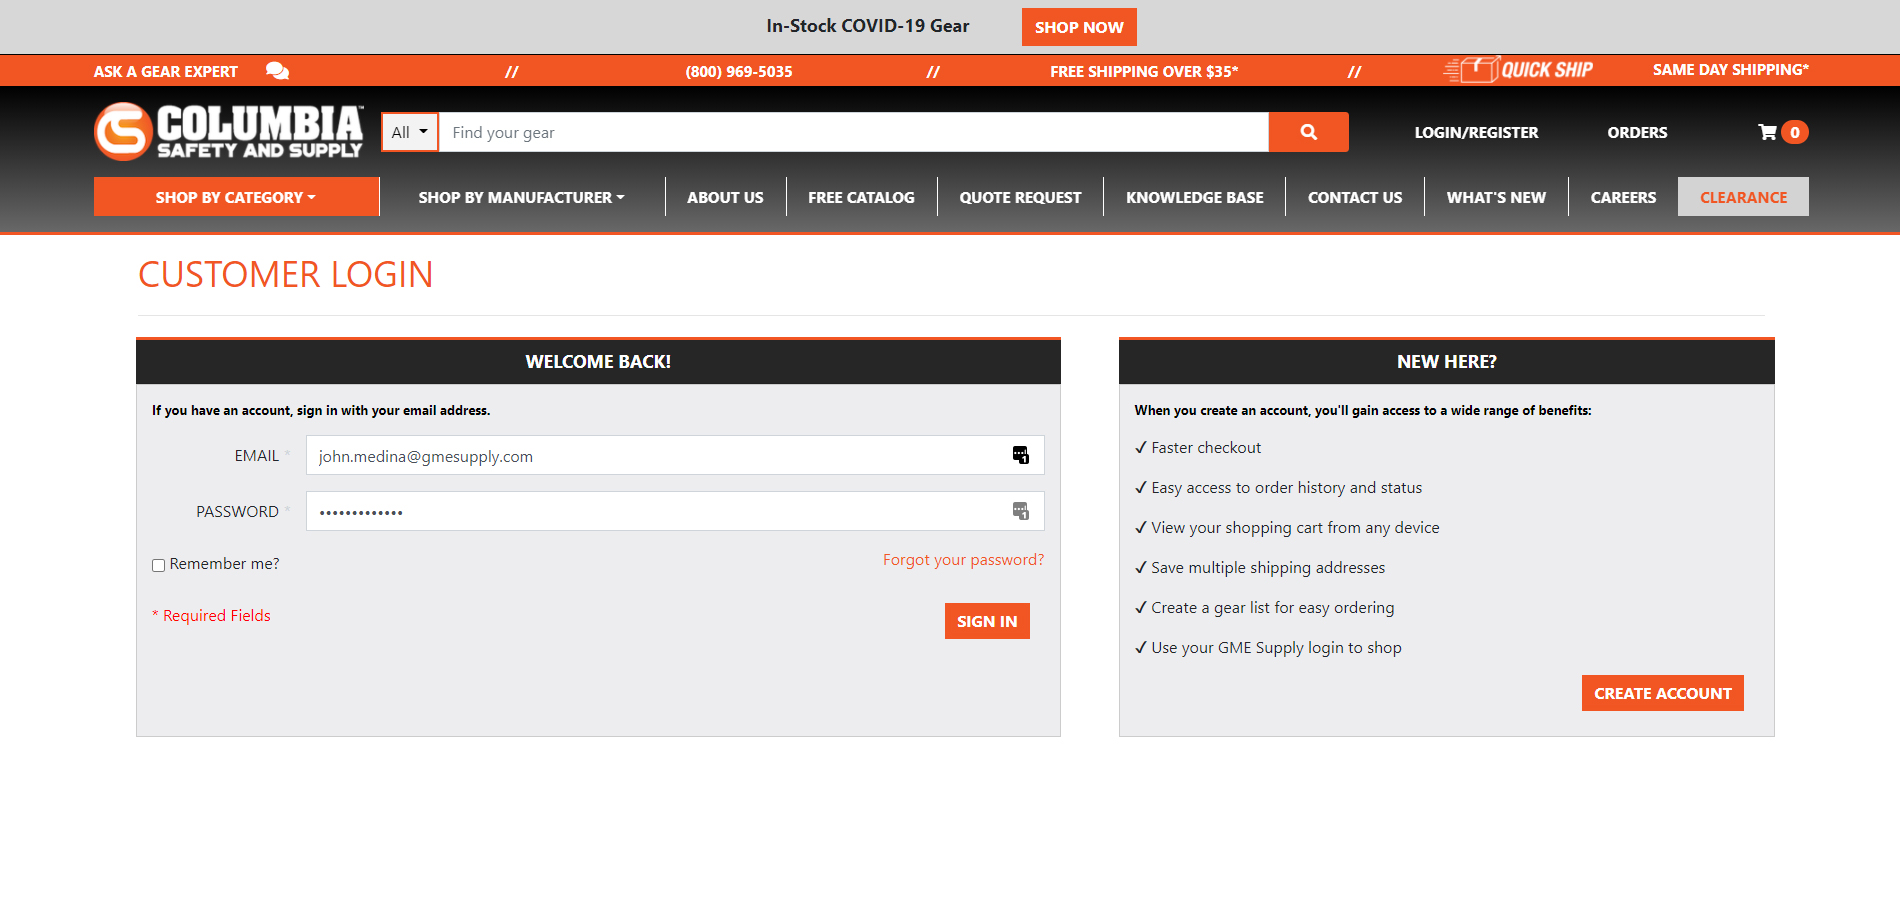Viewport: 1900px width, 923px height.
Task: Go to the Careers page
Action: (x=1623, y=197)
